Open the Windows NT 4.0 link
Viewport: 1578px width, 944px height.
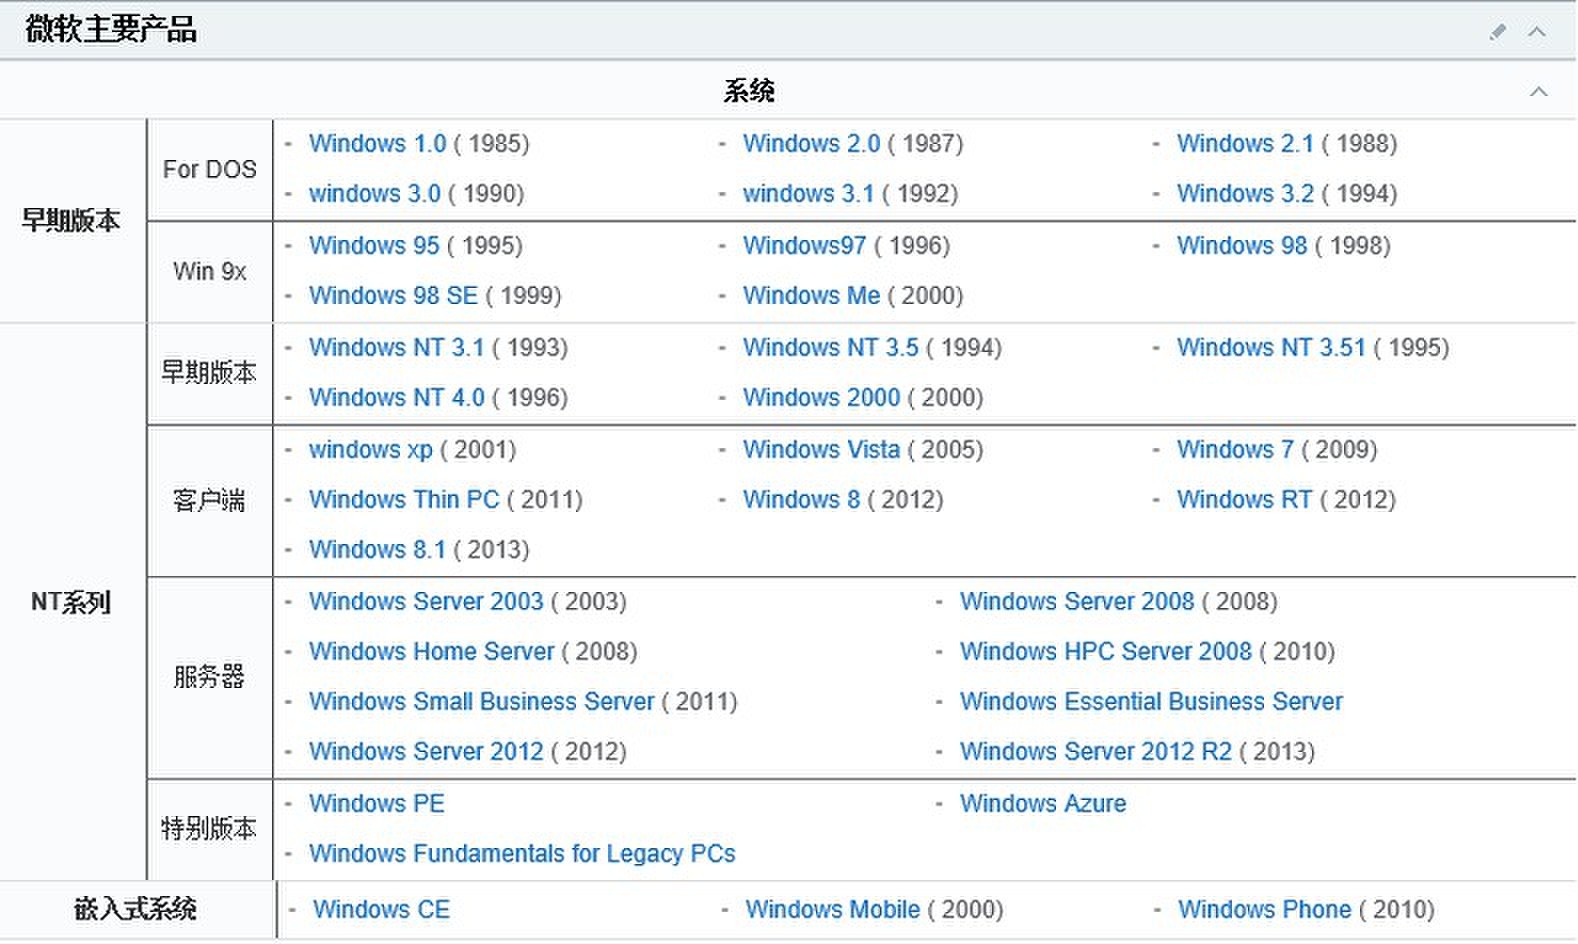[x=396, y=397]
